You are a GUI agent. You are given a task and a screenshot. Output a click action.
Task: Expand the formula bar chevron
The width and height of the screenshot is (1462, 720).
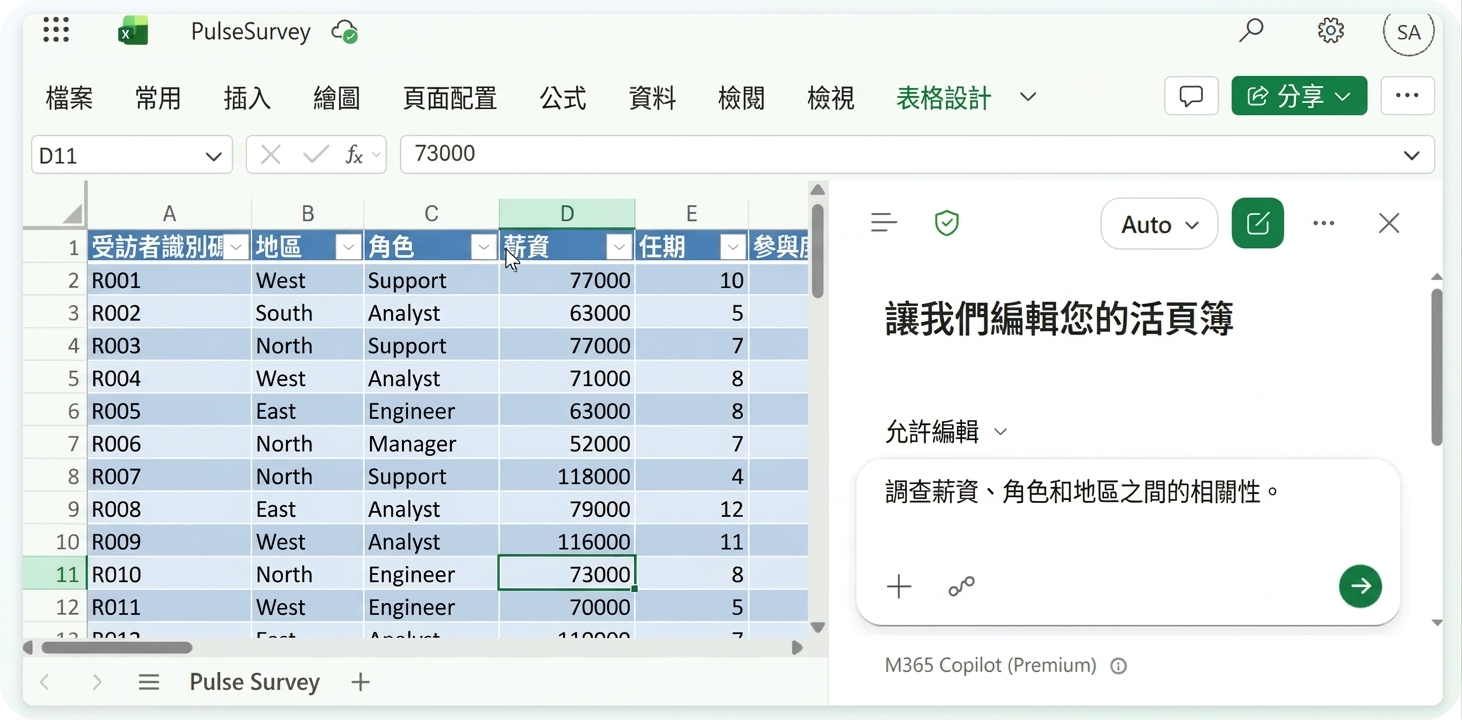pos(1412,155)
